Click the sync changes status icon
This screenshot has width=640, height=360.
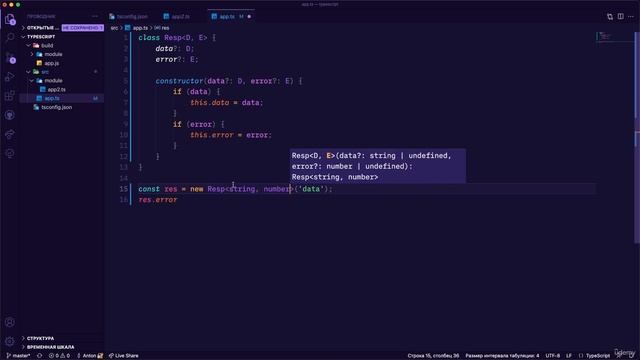[40, 356]
